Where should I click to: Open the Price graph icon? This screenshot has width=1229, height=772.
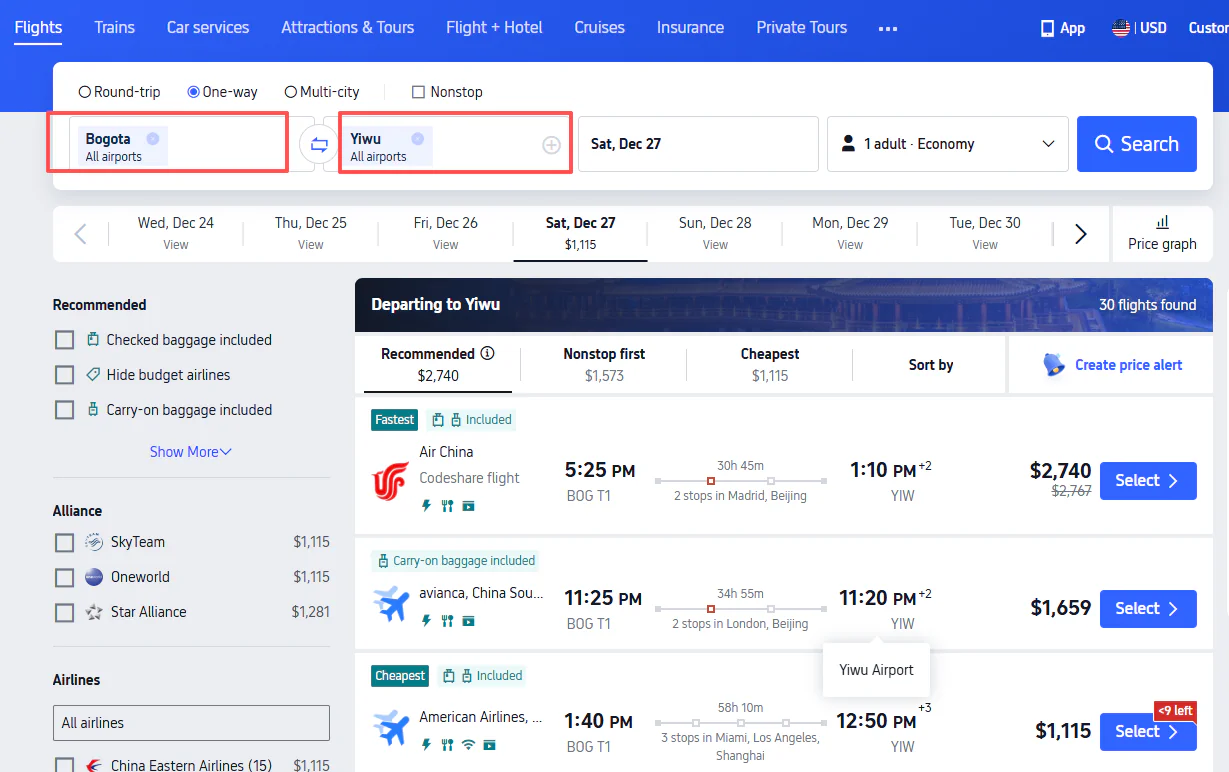click(1162, 222)
